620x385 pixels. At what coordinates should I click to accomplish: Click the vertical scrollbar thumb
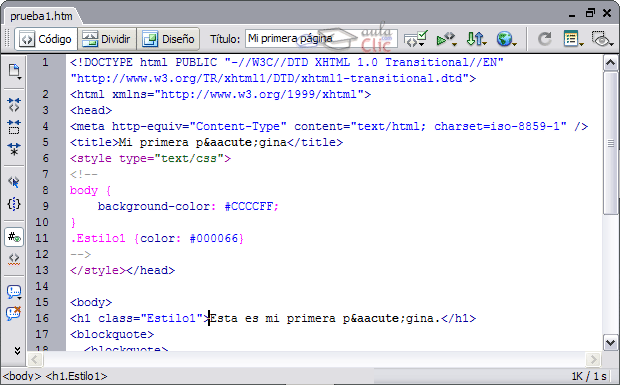click(610, 143)
